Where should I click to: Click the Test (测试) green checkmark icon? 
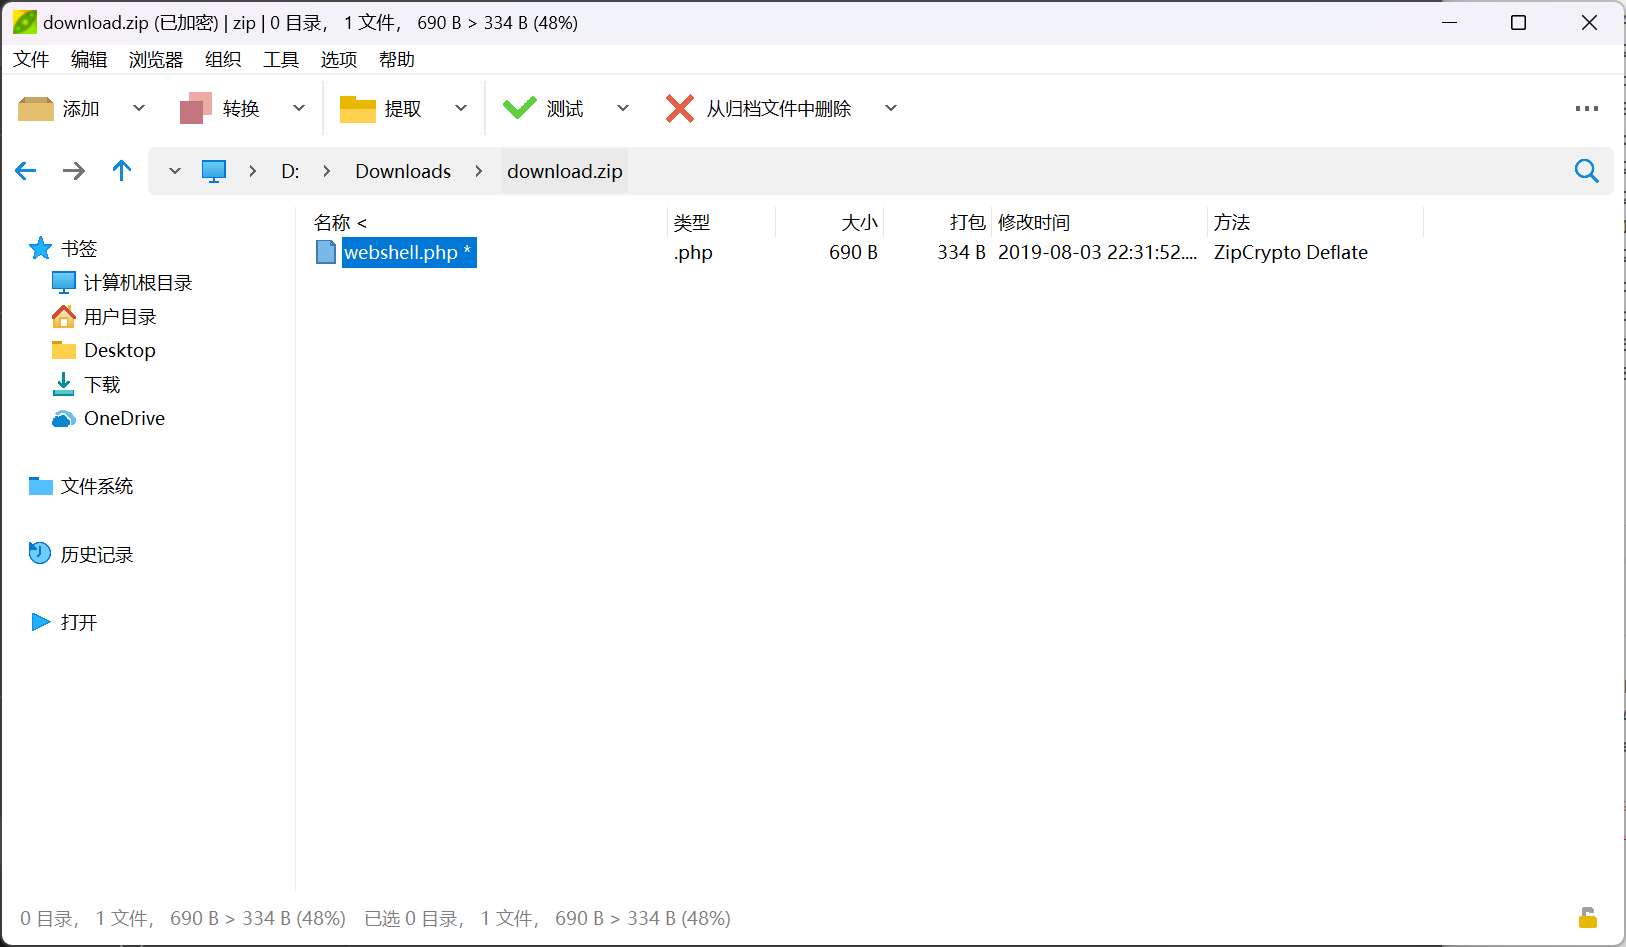(519, 108)
